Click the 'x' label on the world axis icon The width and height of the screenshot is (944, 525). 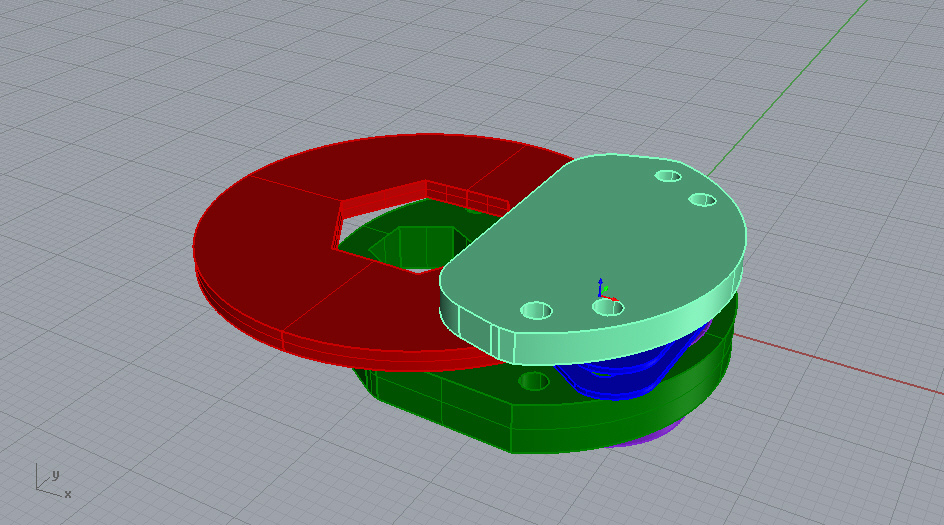(68, 494)
